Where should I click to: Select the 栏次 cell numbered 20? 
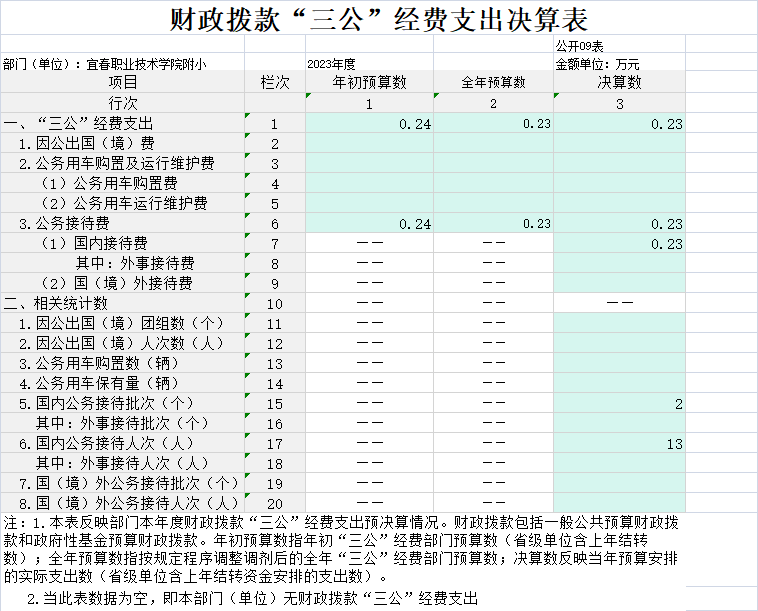click(274, 503)
